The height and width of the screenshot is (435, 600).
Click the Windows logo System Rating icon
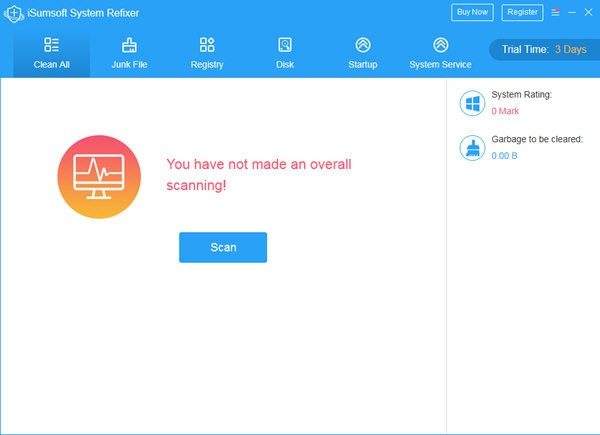click(x=472, y=103)
